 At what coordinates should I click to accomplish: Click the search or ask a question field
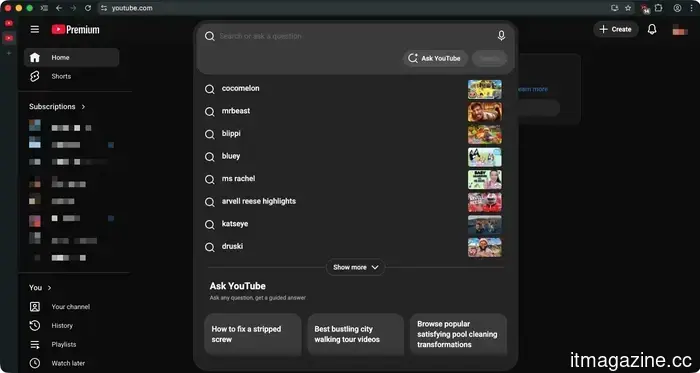355,36
